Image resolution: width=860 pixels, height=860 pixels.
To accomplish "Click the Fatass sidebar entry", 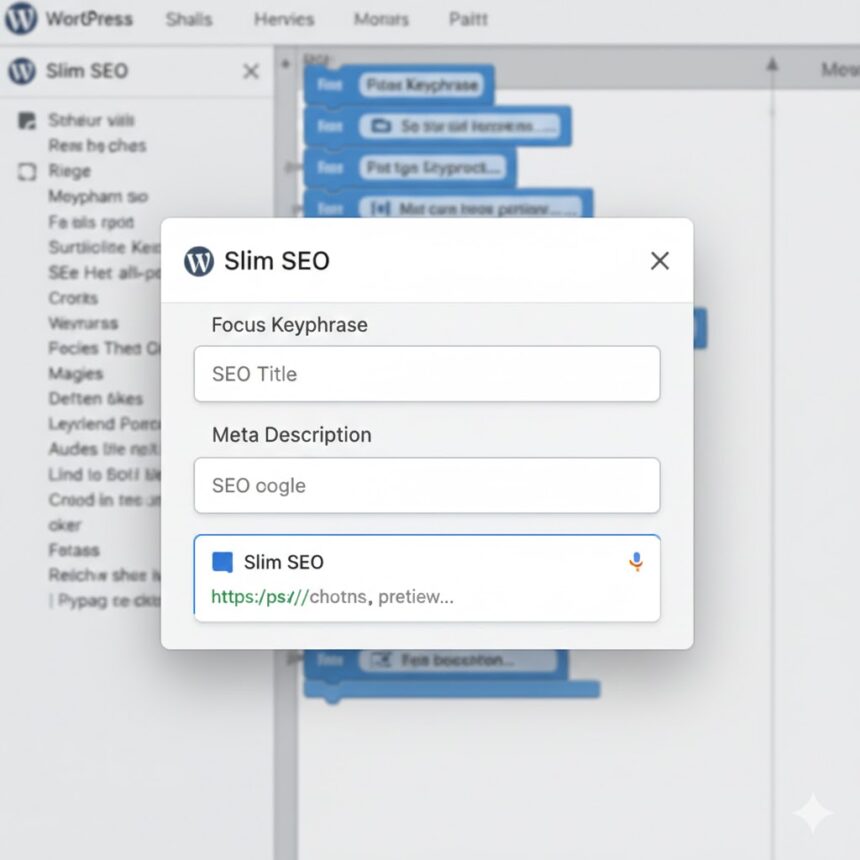I will 74,549.
